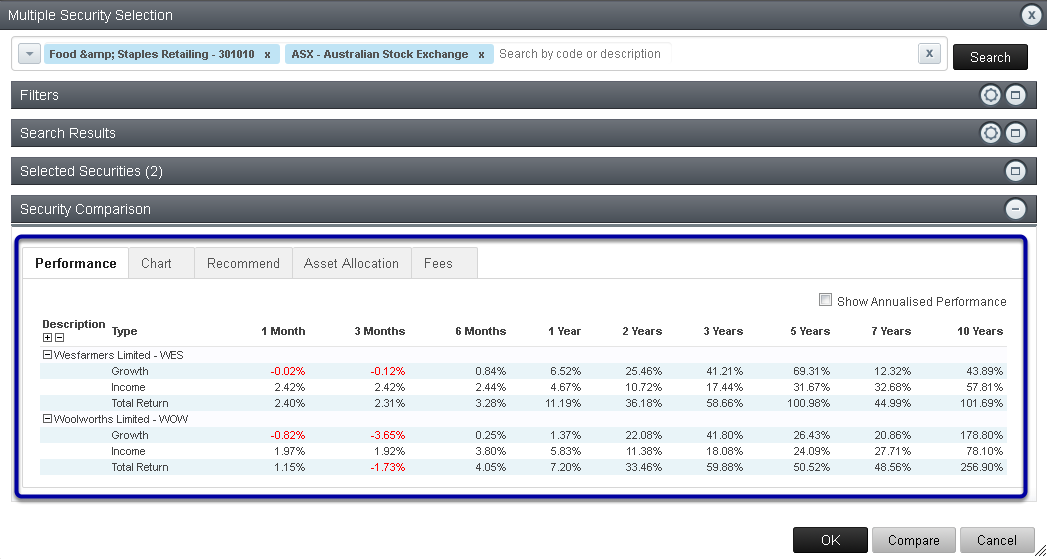
Task: Collapse the Woolworths Limited - WOW group
Action: tap(47, 419)
